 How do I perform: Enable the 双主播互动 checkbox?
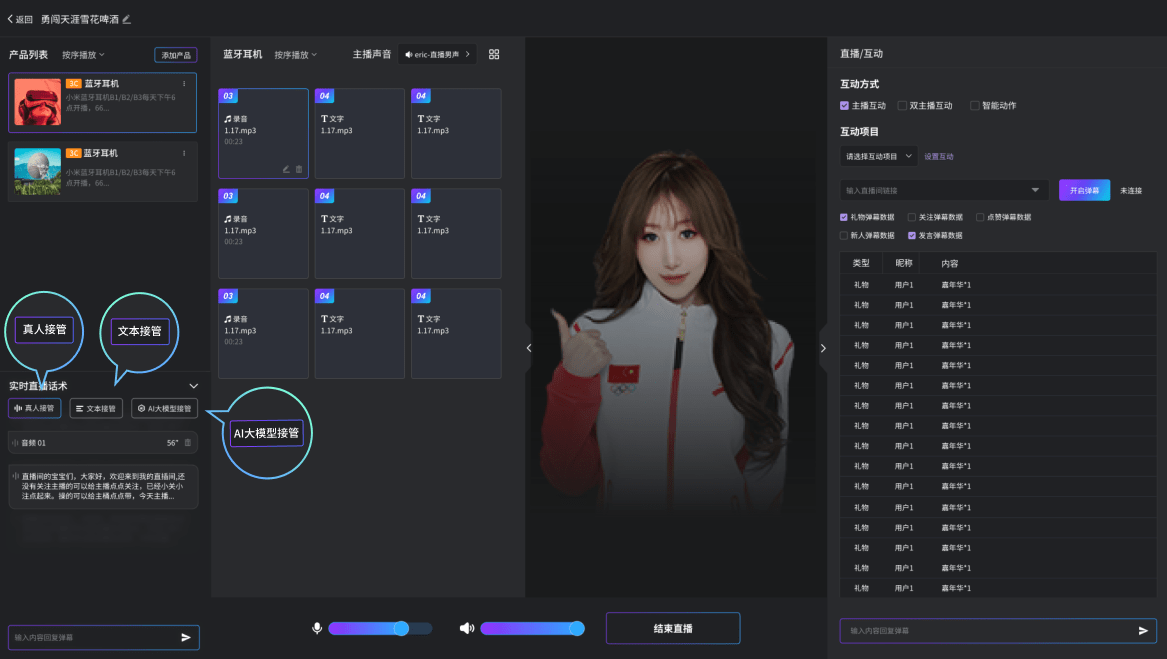click(x=902, y=105)
